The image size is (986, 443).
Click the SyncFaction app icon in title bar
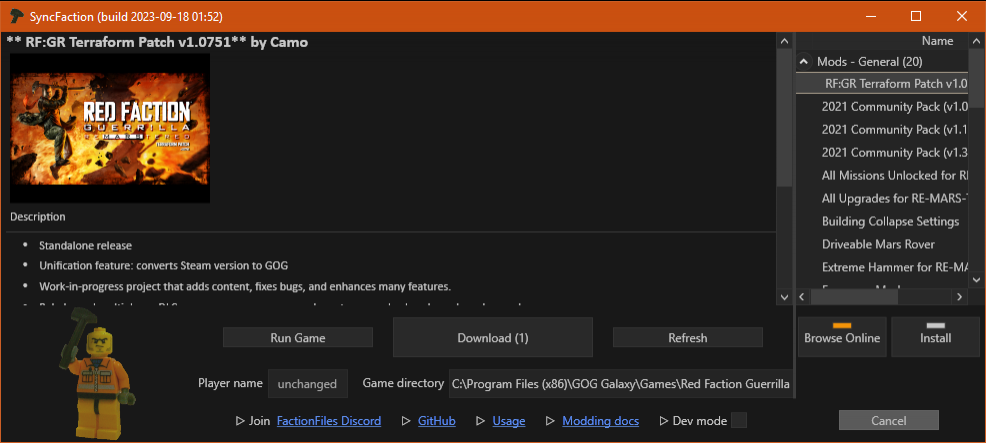(17, 16)
